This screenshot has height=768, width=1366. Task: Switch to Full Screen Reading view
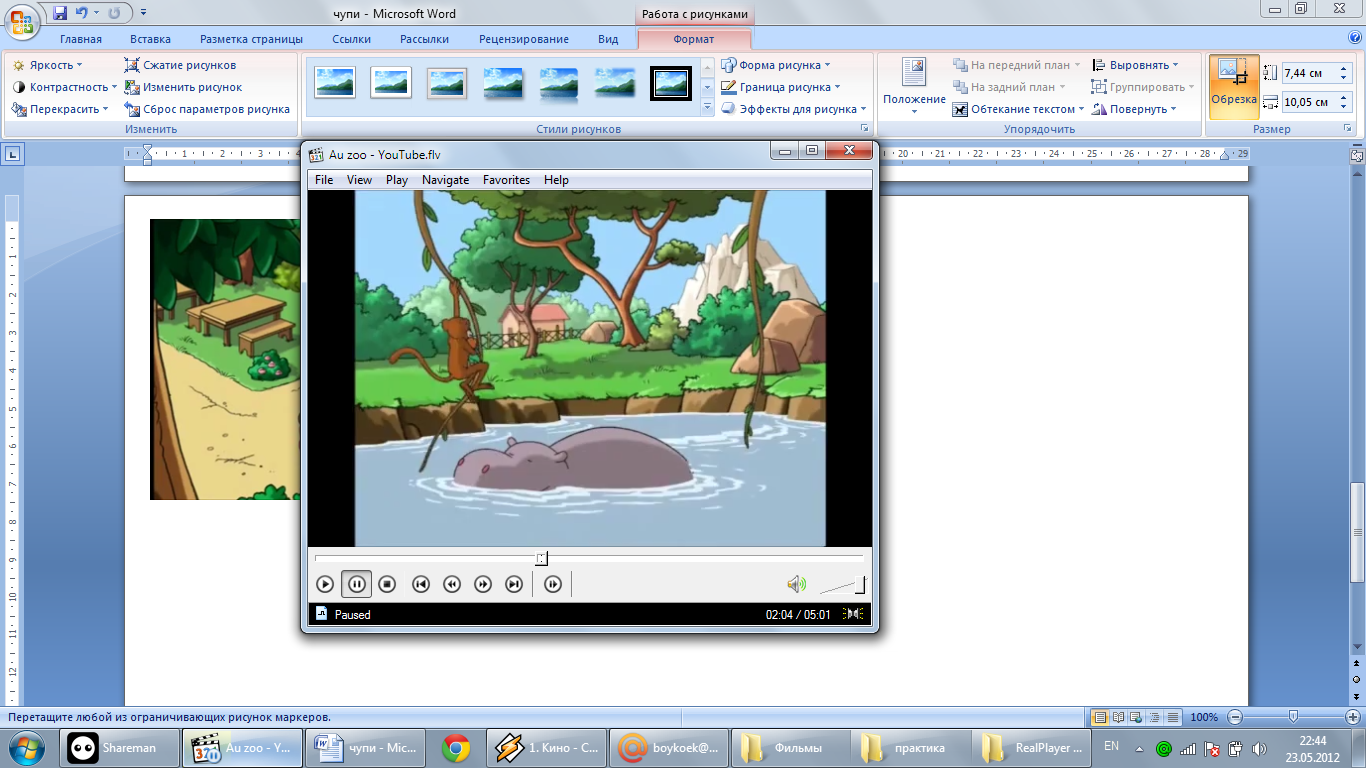click(x=1119, y=717)
